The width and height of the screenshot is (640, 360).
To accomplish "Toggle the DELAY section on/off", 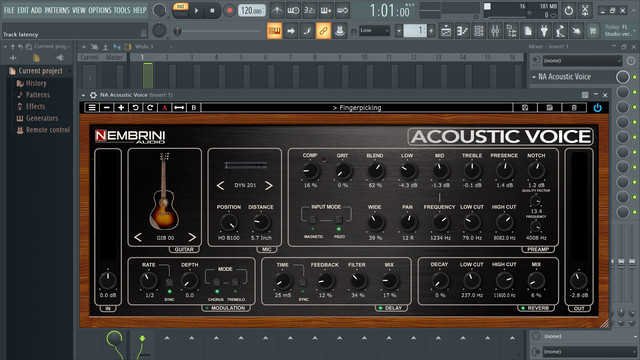I will click(380, 308).
